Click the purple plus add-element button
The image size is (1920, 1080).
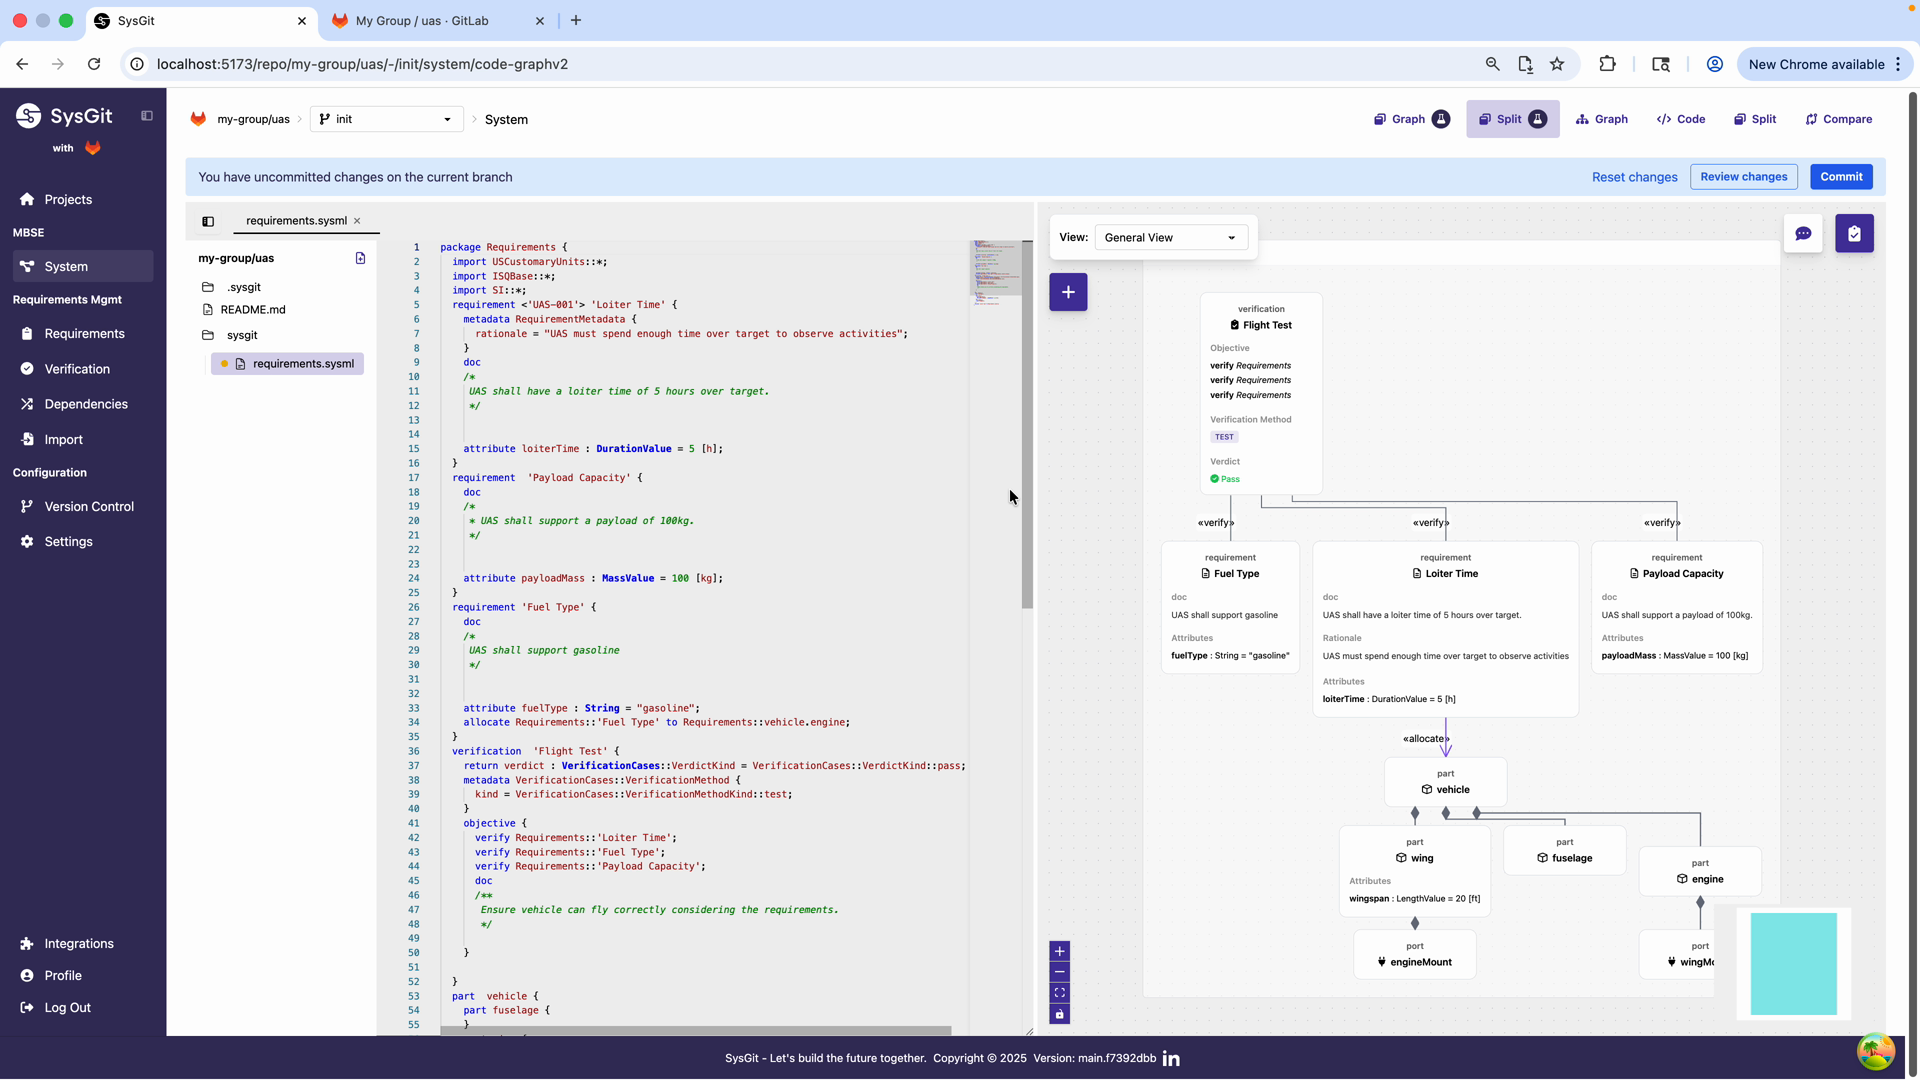tap(1068, 292)
